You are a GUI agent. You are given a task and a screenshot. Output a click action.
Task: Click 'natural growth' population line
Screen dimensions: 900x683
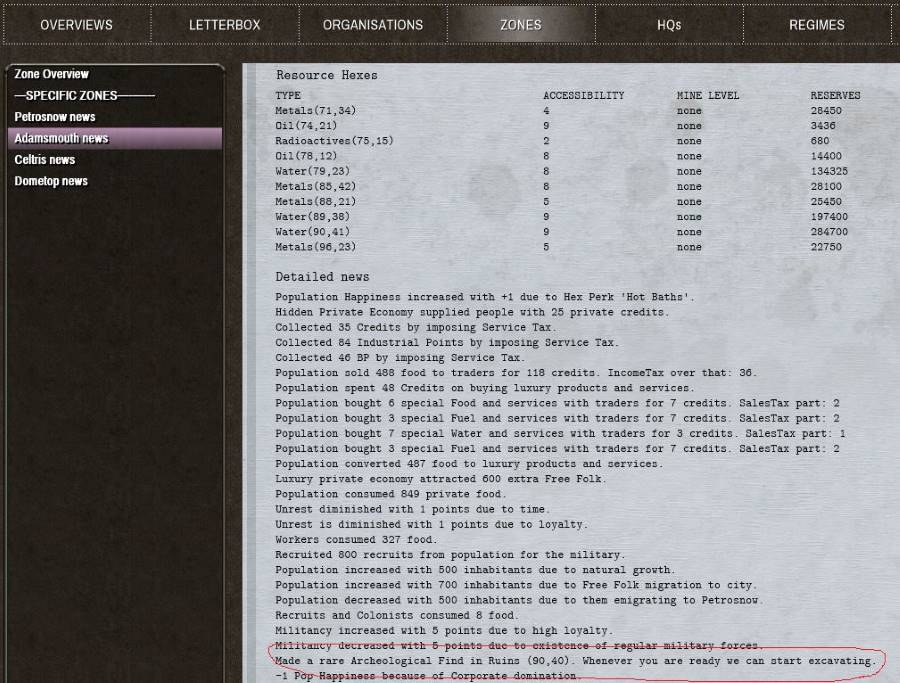click(475, 570)
